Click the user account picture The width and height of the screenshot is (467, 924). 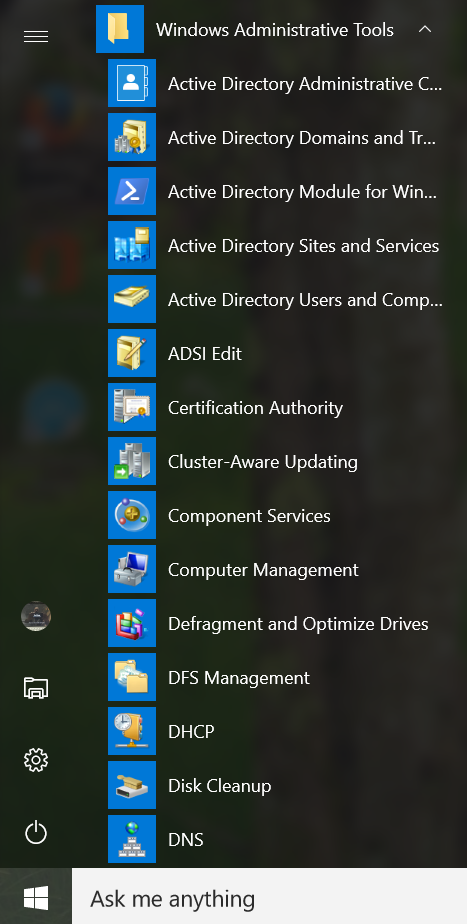point(36,616)
